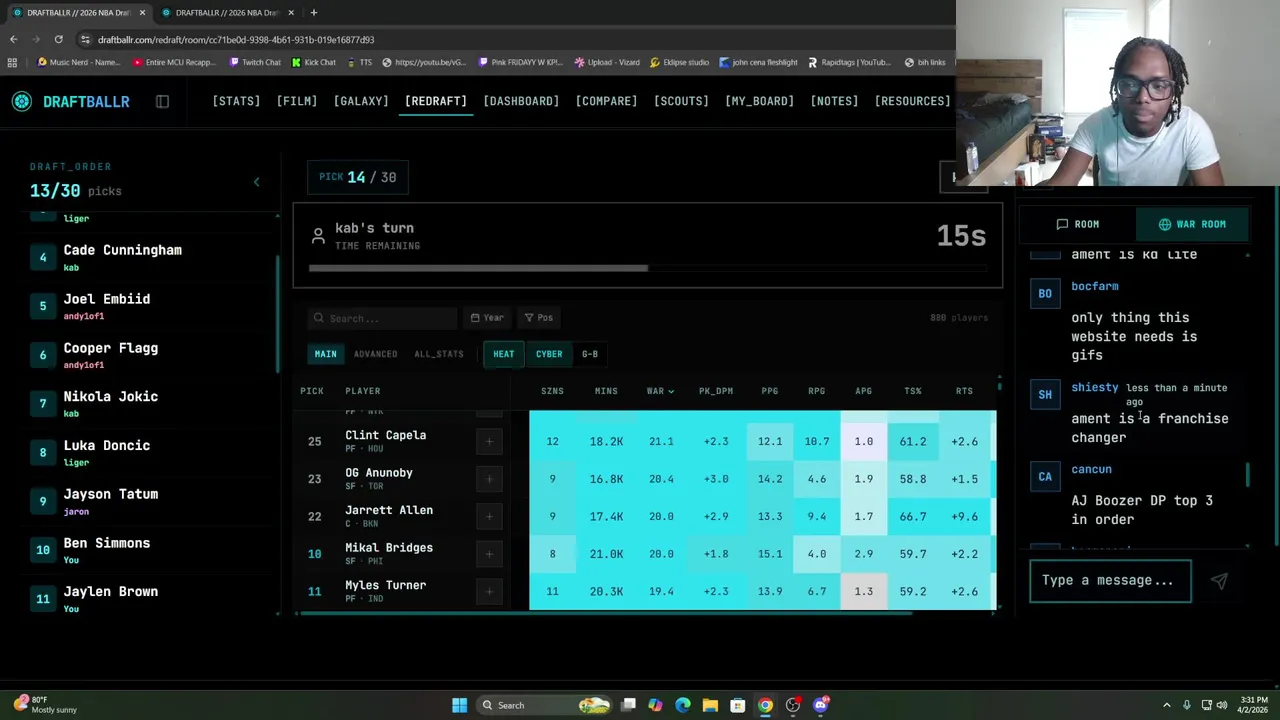Viewport: 1280px width, 720px height.
Task: Open the Upload - Vizard bookmark
Action: 607,62
